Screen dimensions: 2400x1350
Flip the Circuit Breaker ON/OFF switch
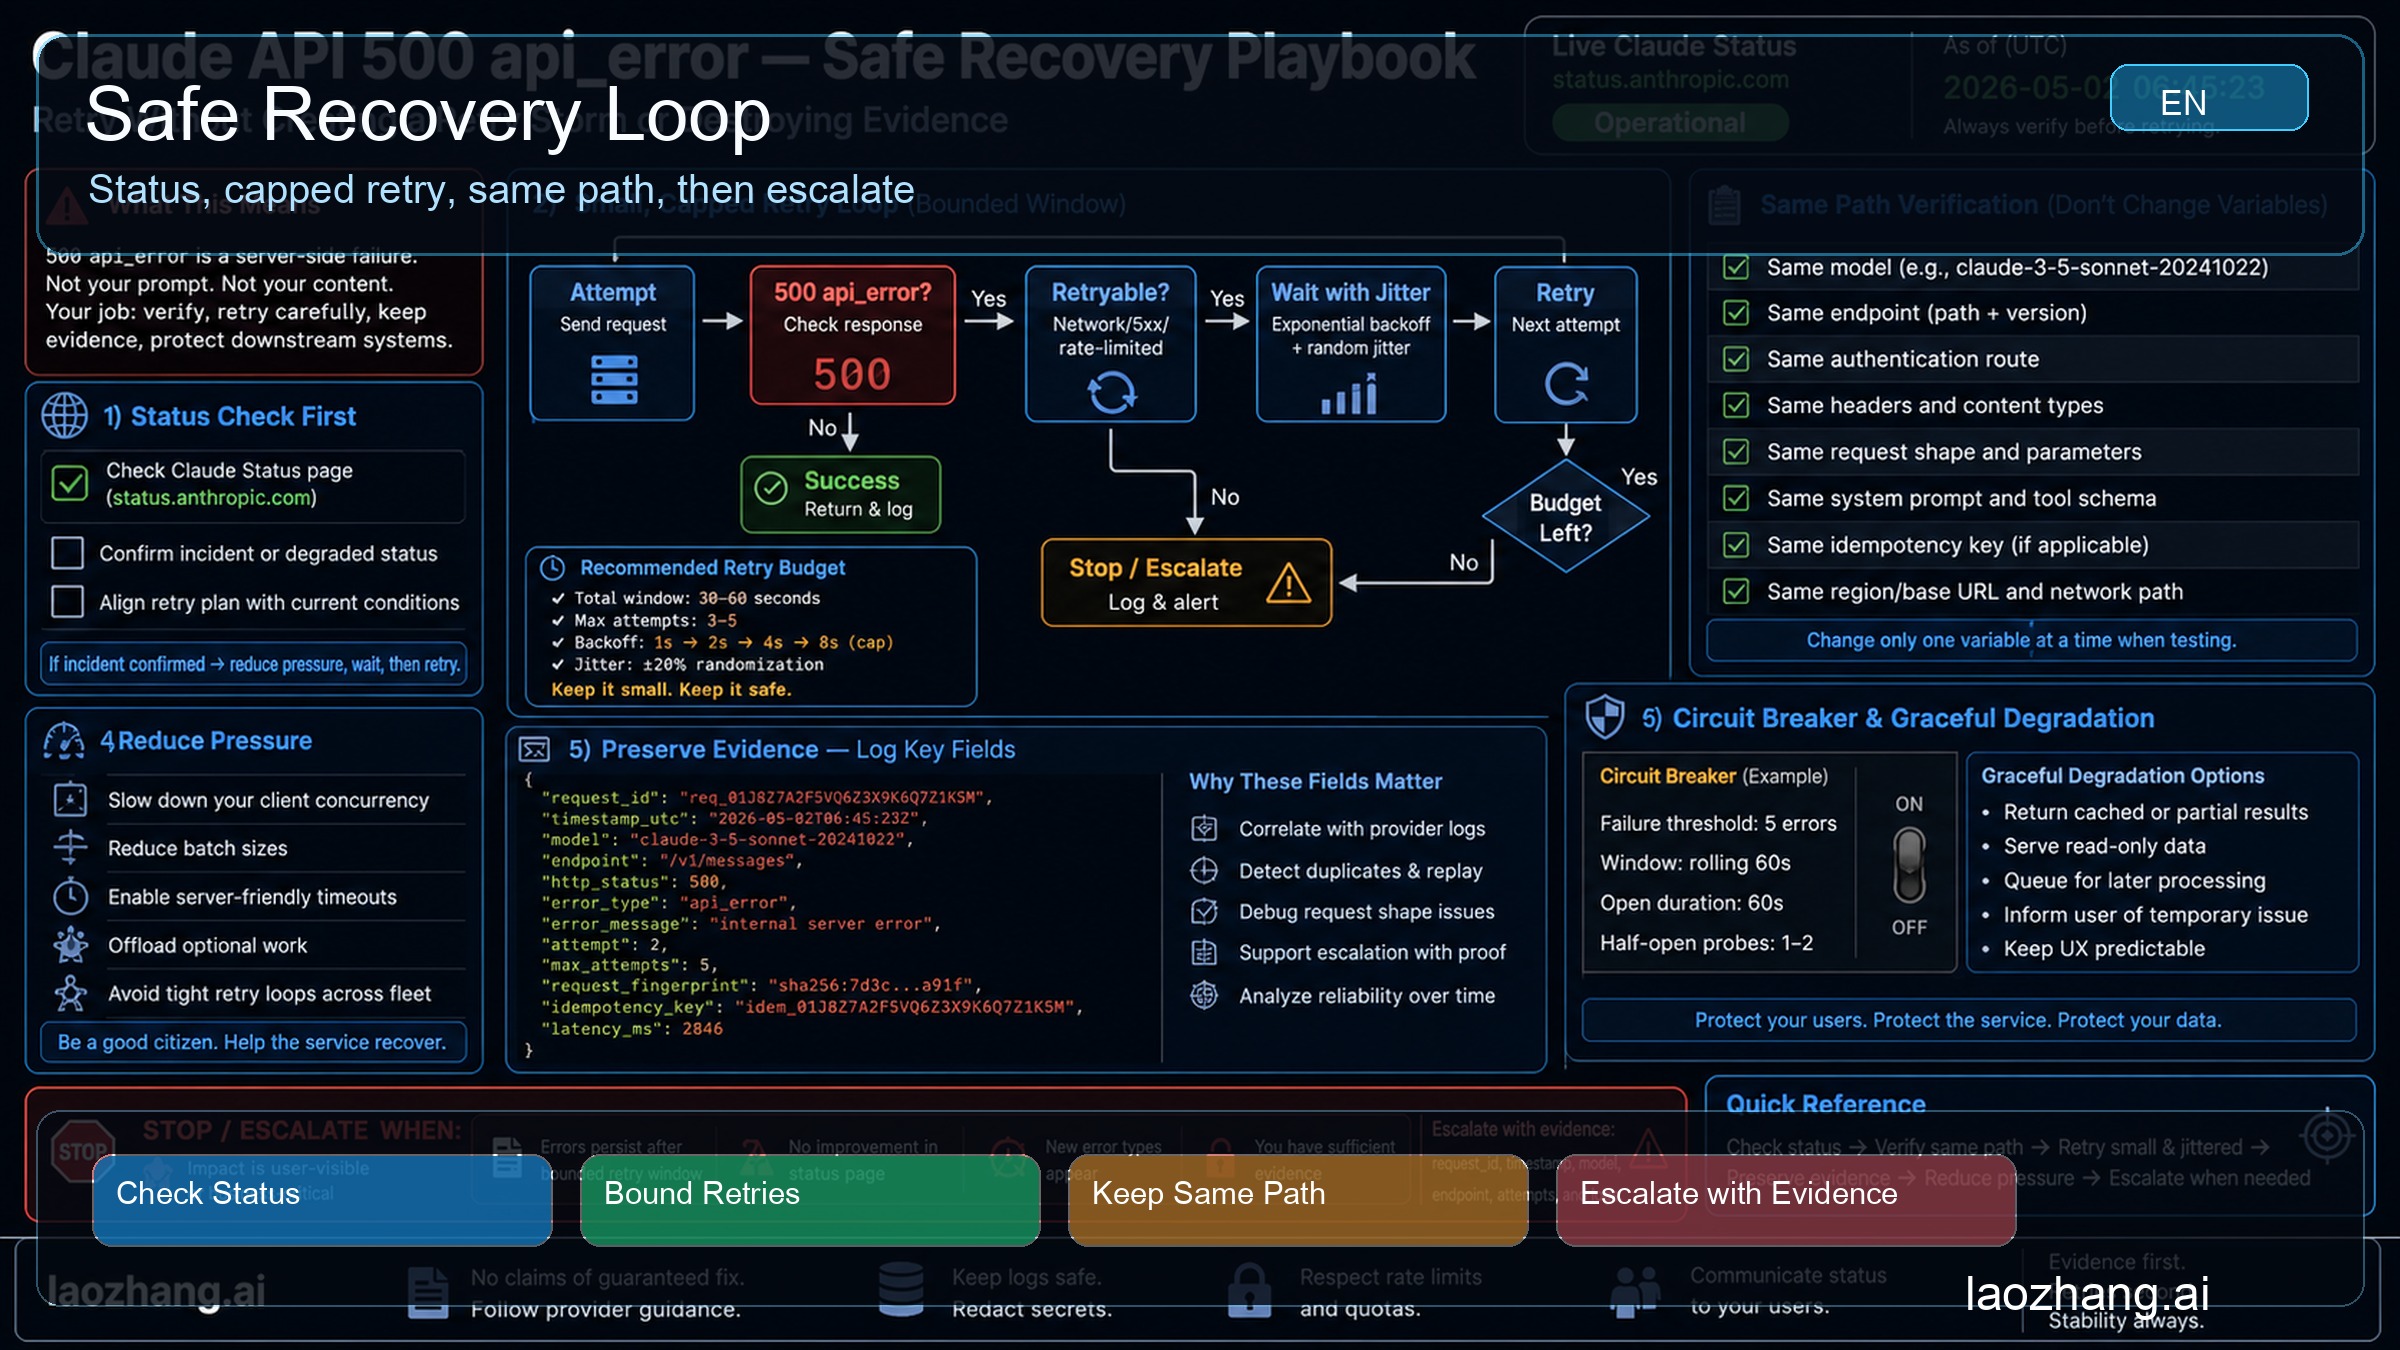[x=1909, y=865]
